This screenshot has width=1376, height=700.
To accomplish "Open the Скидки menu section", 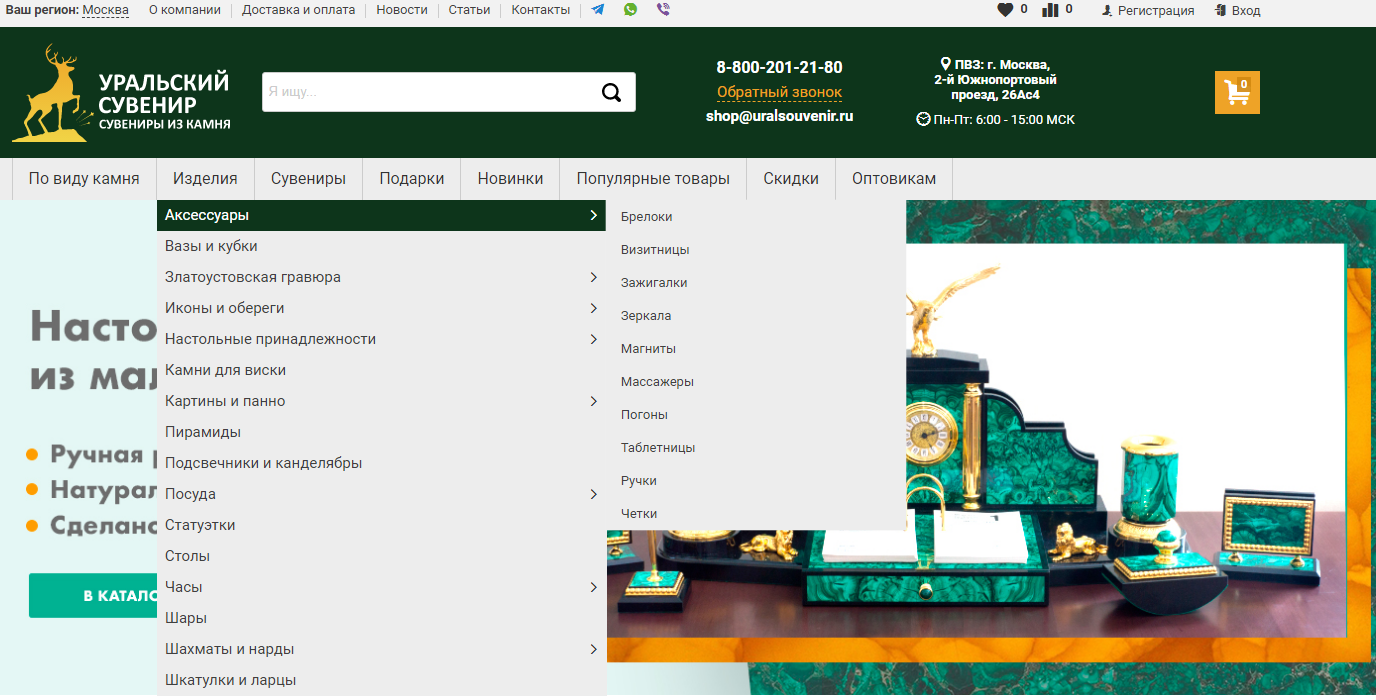I will click(x=791, y=179).
